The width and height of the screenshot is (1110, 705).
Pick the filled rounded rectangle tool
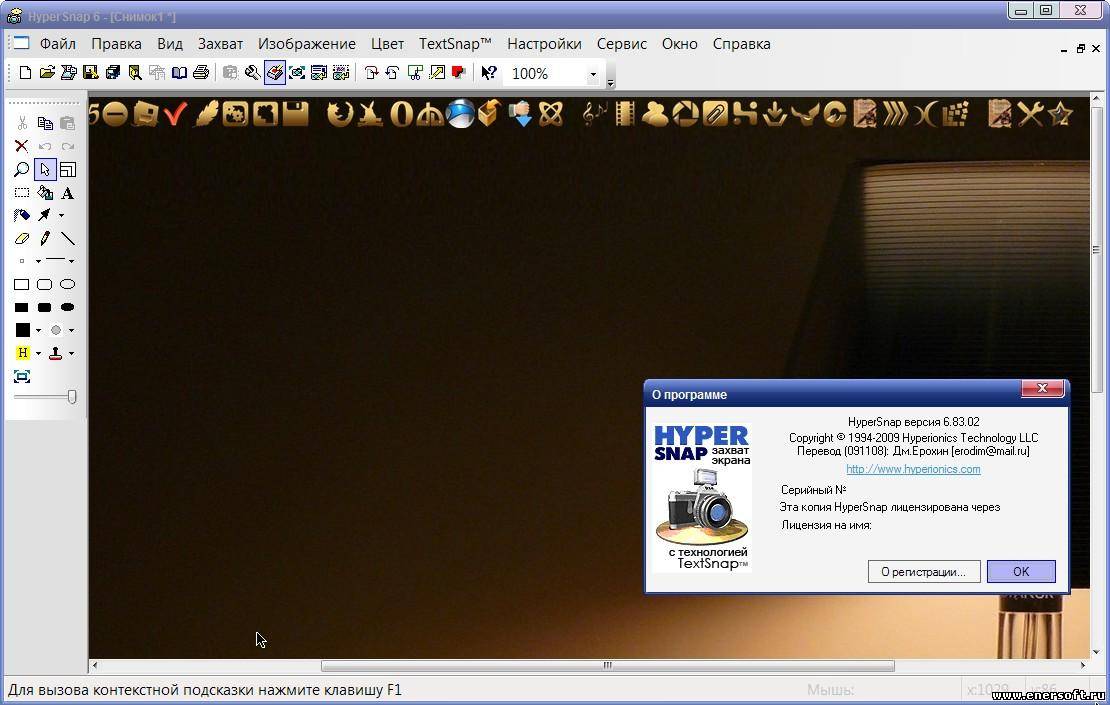click(45, 307)
